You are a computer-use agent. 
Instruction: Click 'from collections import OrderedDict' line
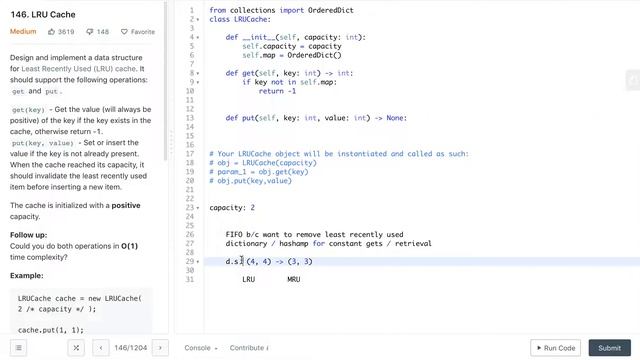tap(281, 10)
